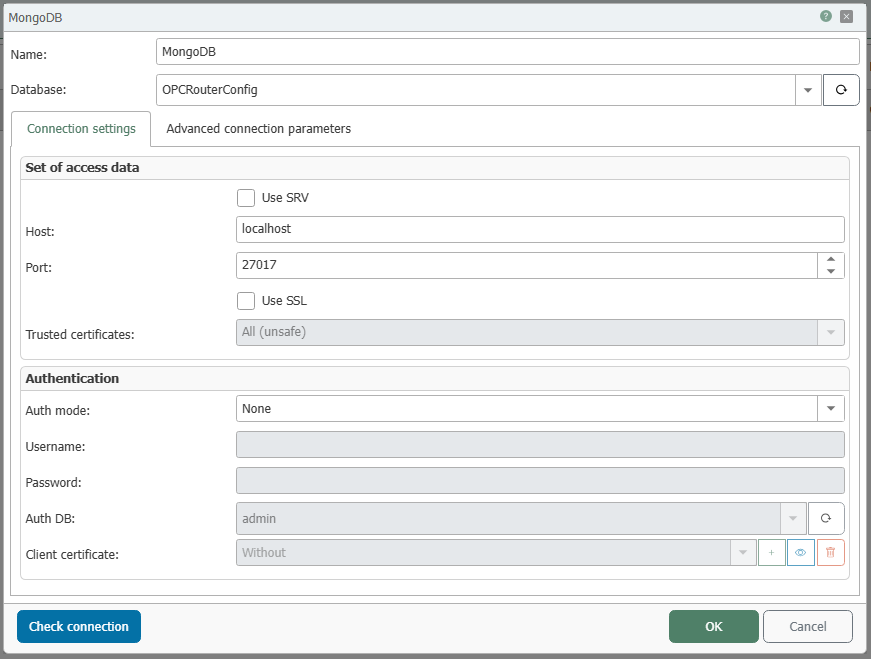The height and width of the screenshot is (659, 871).
Task: Refresh the Database list
Action: 841,90
